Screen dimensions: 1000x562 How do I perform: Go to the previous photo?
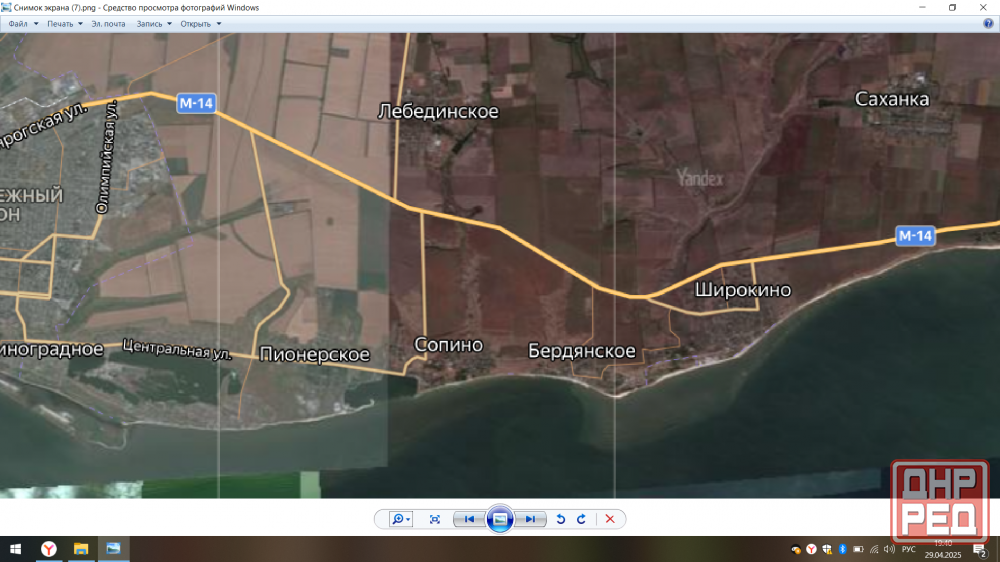click(x=469, y=519)
